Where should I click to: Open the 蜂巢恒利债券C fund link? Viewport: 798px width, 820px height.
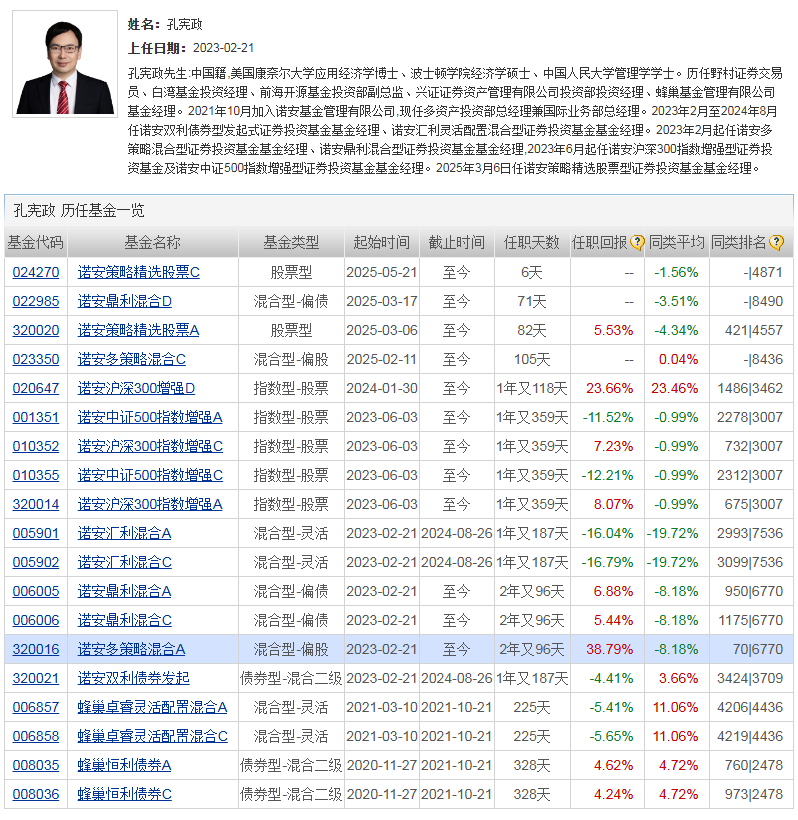(x=124, y=794)
